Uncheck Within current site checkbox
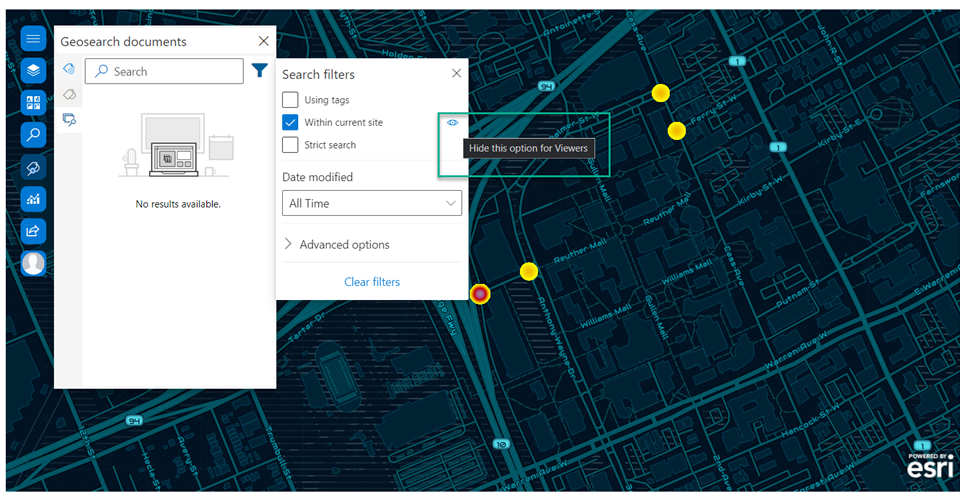Screen dimensions: 960x500 pos(290,122)
